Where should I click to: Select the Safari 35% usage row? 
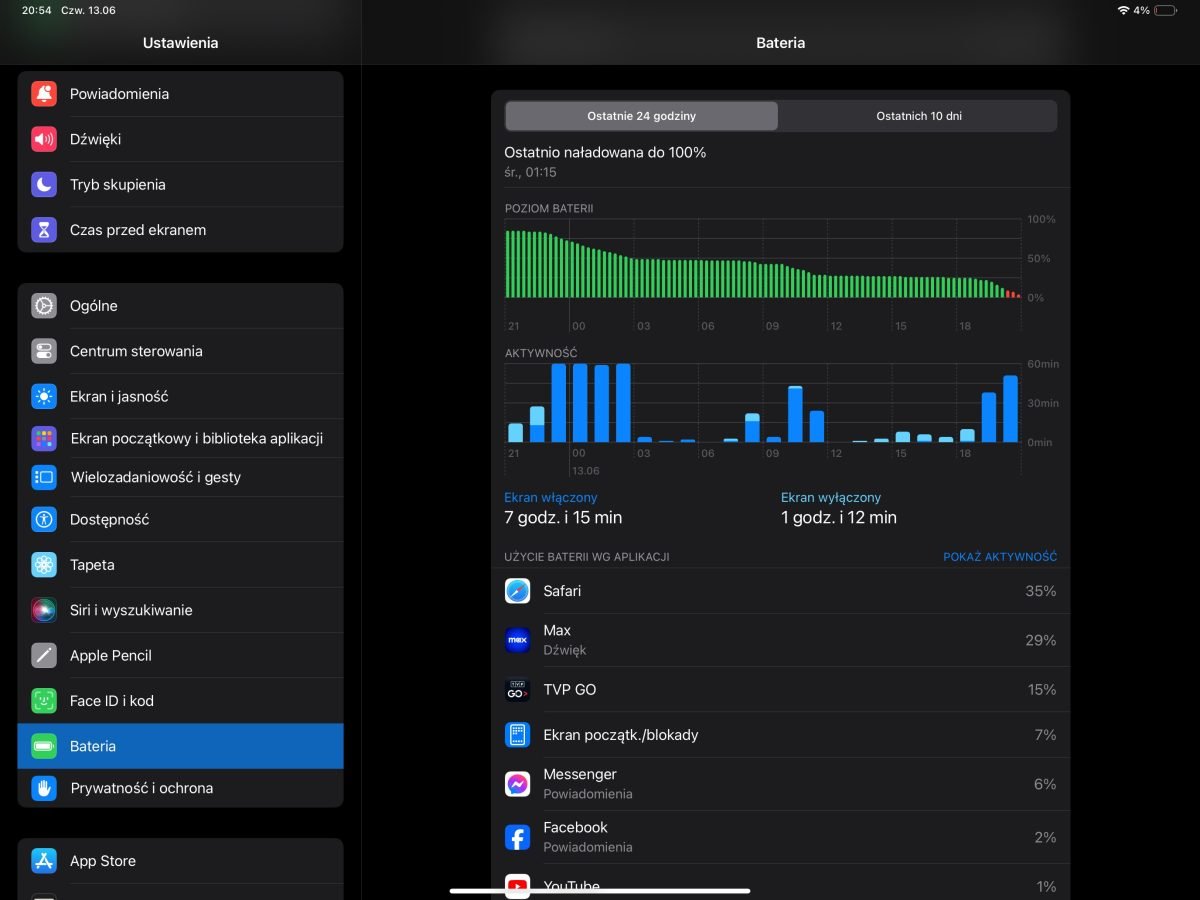[x=780, y=591]
